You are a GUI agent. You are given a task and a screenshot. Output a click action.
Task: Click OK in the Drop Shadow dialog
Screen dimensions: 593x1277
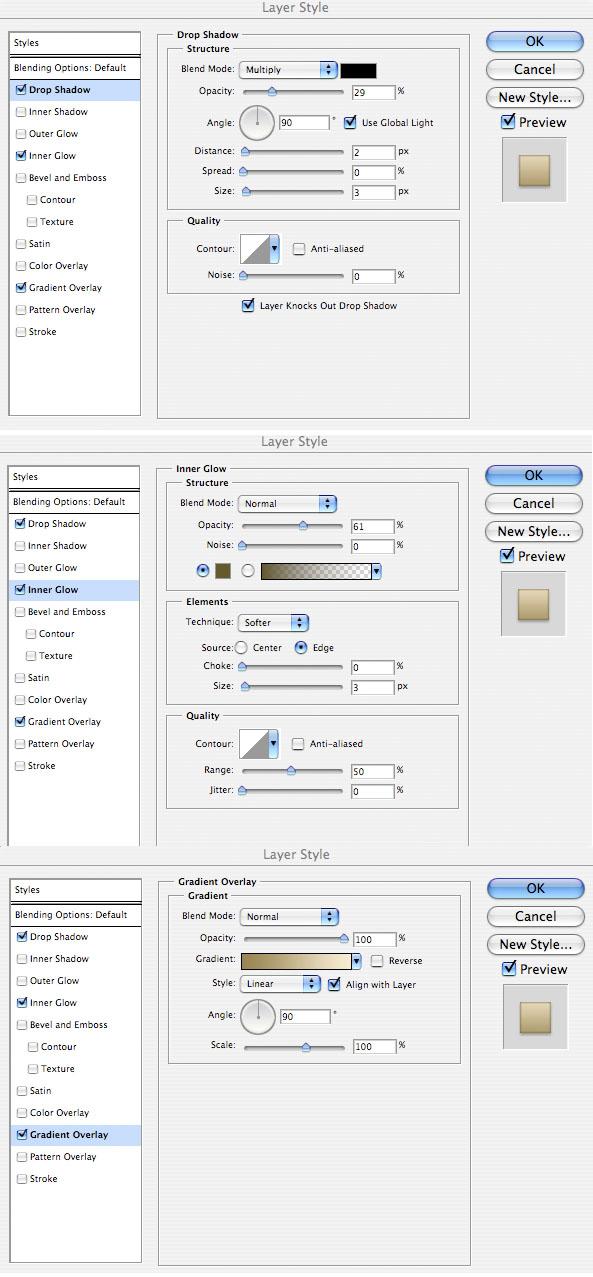[x=534, y=42]
